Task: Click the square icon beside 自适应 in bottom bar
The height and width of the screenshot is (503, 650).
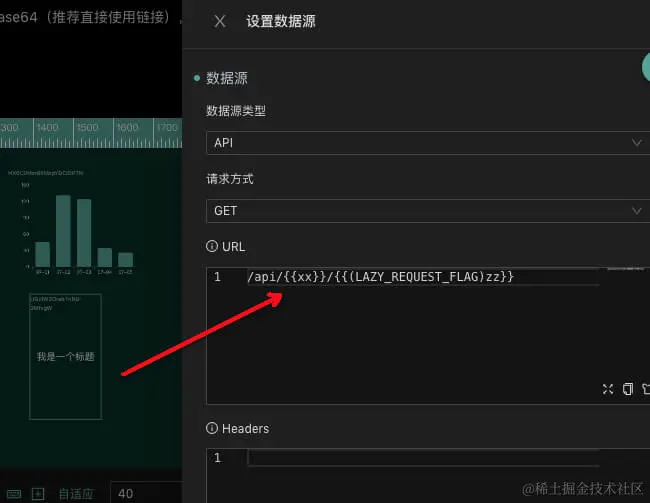Action: 38,493
